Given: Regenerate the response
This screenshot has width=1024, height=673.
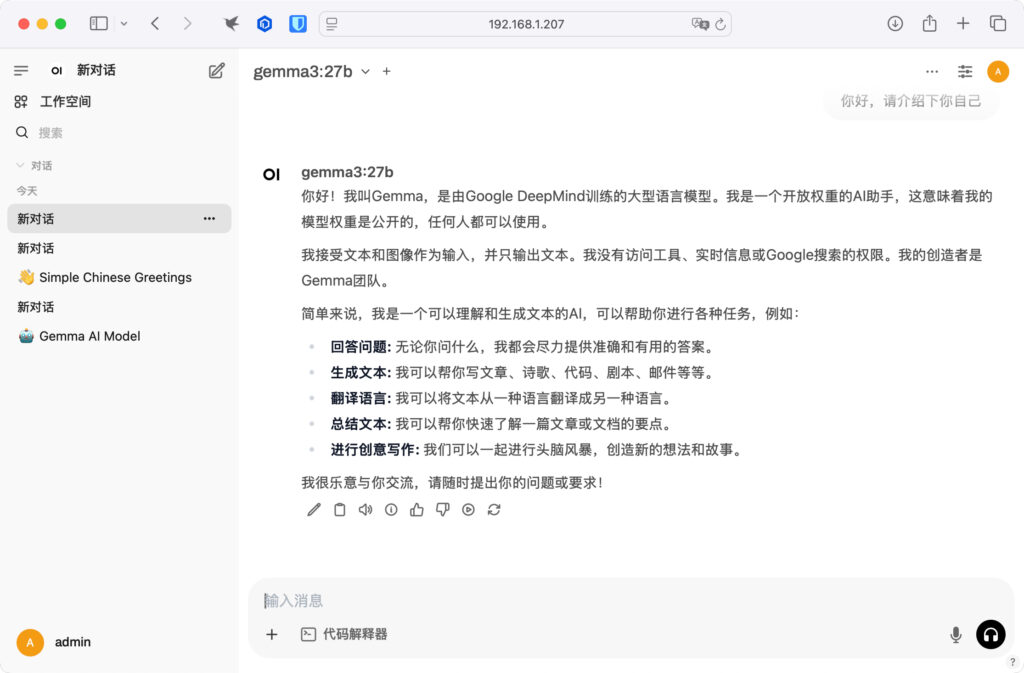Looking at the screenshot, I should pyautogui.click(x=494, y=510).
